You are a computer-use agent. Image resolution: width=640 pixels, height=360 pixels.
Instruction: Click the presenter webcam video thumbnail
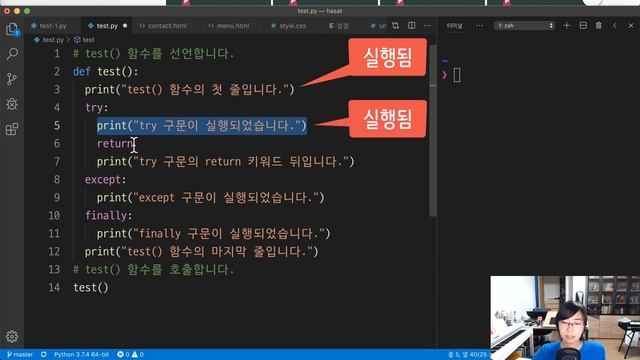click(565, 318)
